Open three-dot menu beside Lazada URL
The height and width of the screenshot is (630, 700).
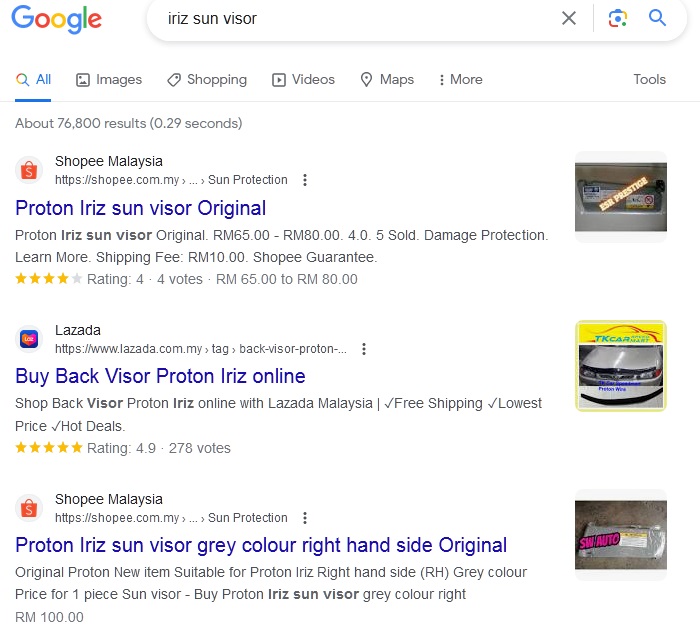[x=364, y=349]
